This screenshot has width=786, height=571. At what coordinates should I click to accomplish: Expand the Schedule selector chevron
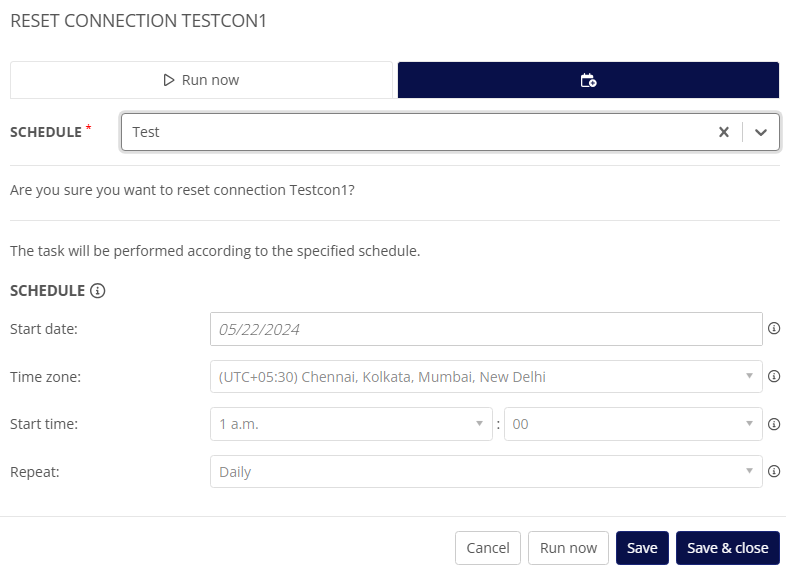[x=761, y=132]
